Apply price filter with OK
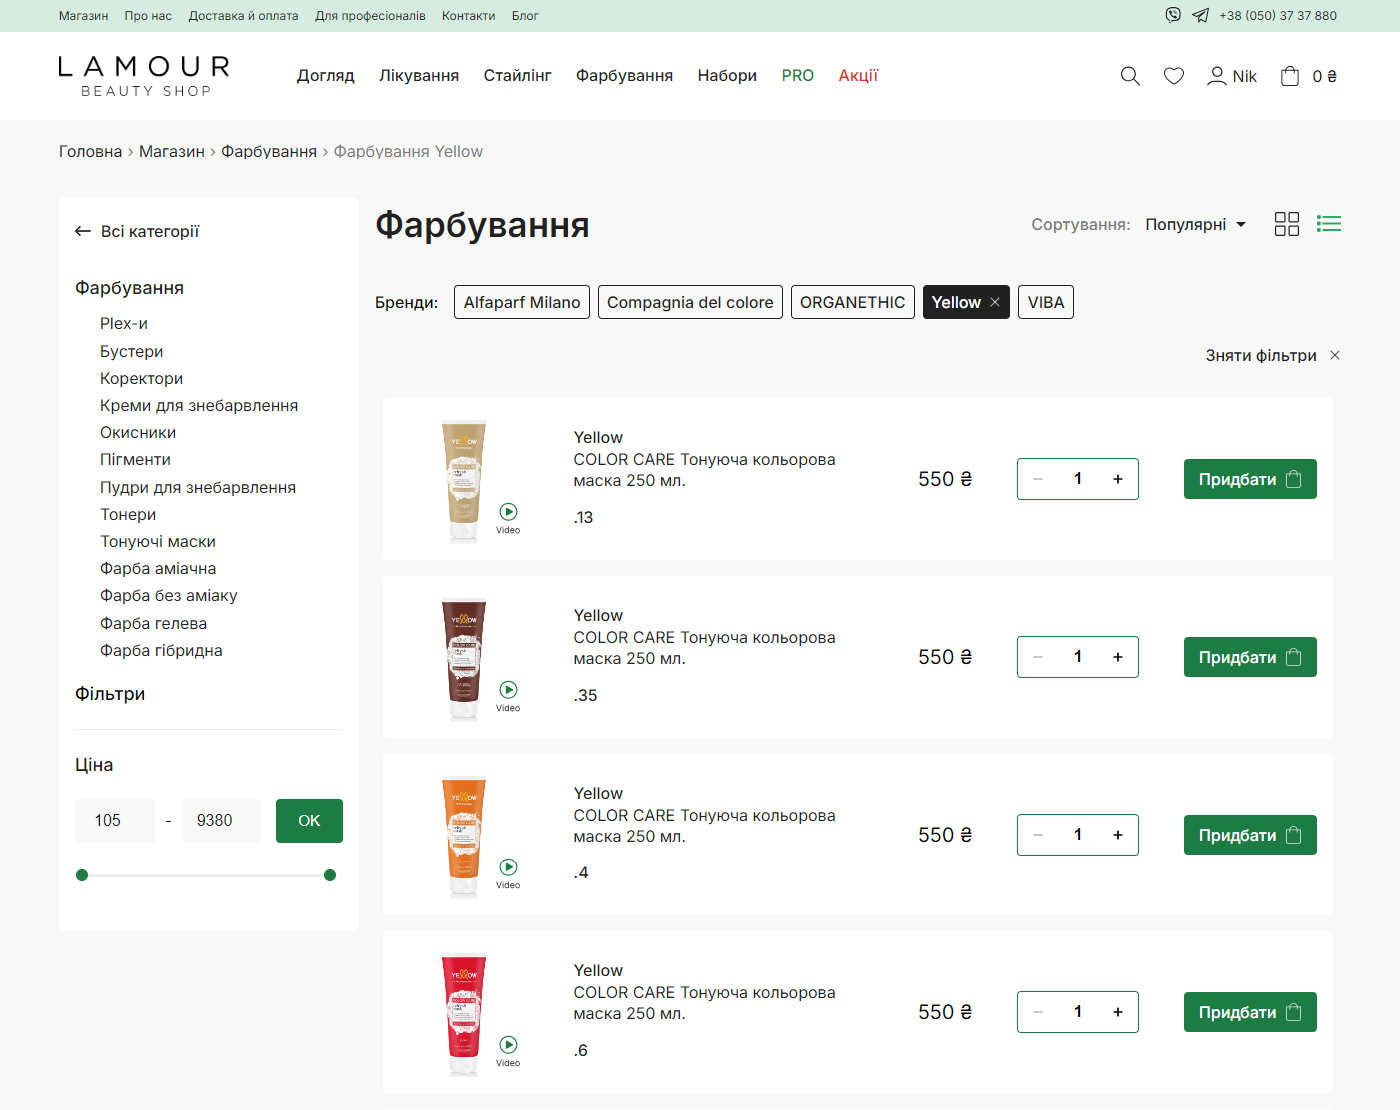 coord(309,821)
